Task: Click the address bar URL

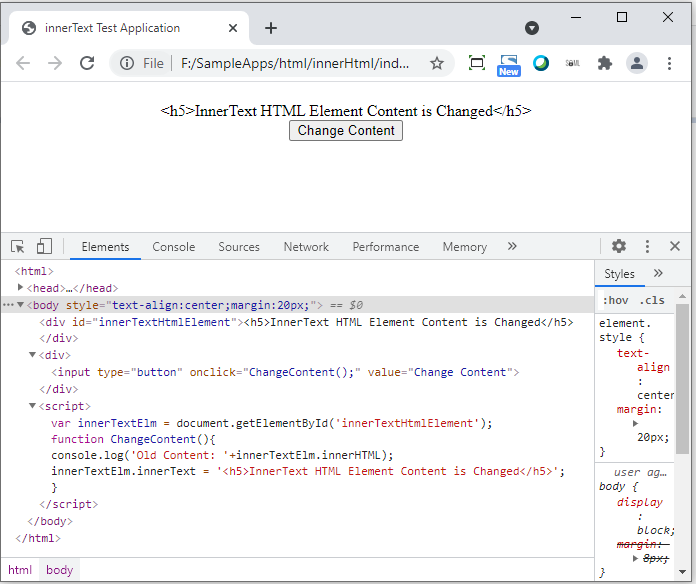Action: [x=295, y=63]
